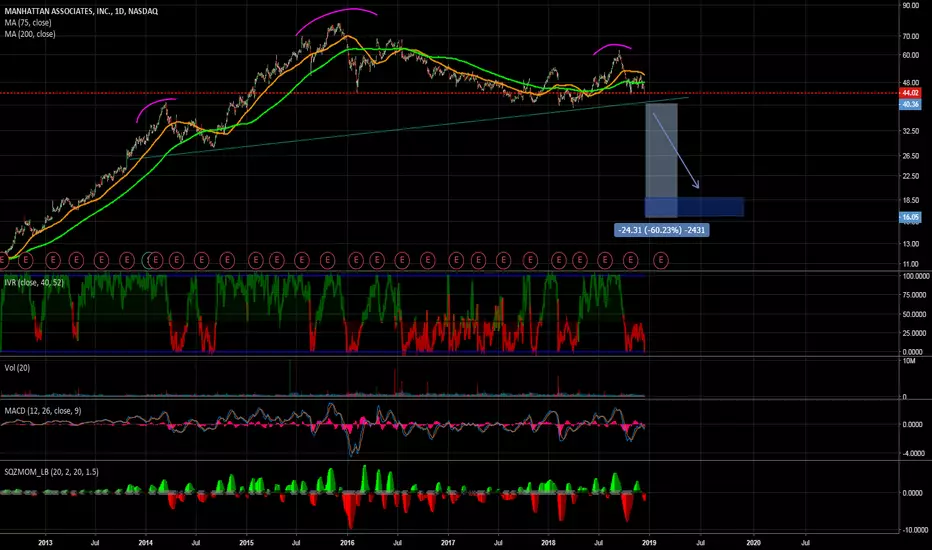Select the MACD (12, 26, close, 9) legend

pos(43,411)
